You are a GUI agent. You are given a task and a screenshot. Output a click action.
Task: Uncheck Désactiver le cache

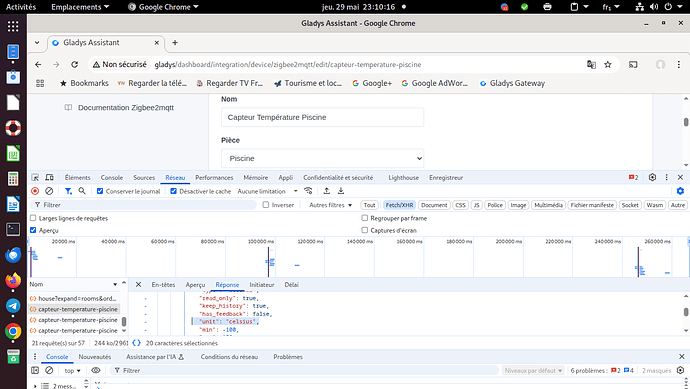tap(173, 191)
